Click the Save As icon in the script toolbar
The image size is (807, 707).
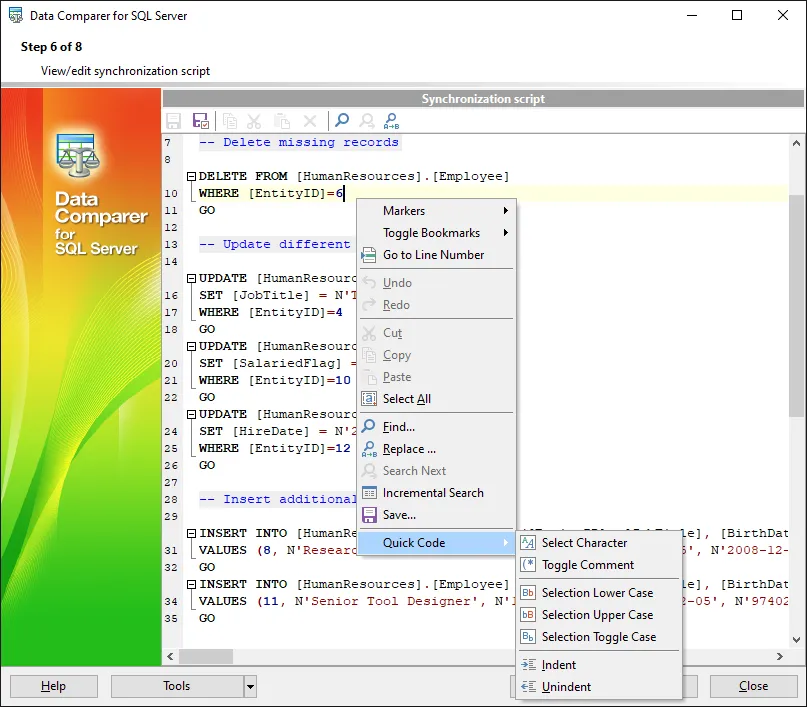pyautogui.click(x=201, y=121)
